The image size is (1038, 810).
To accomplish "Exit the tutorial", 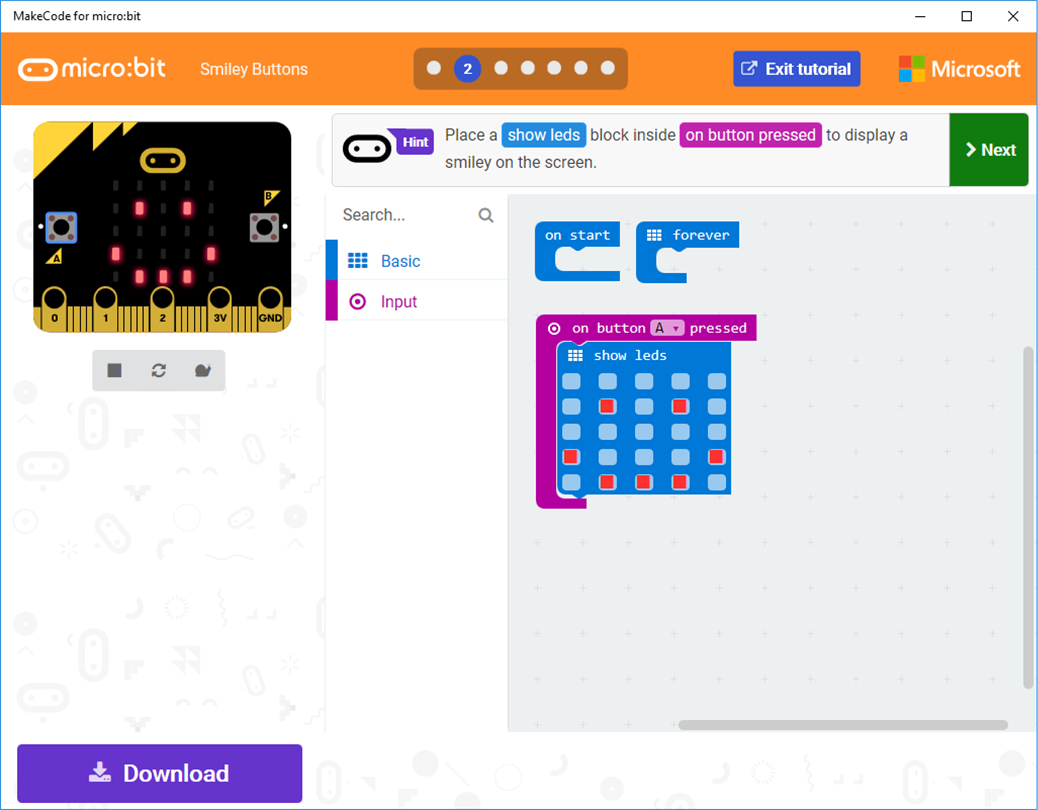I will (796, 69).
